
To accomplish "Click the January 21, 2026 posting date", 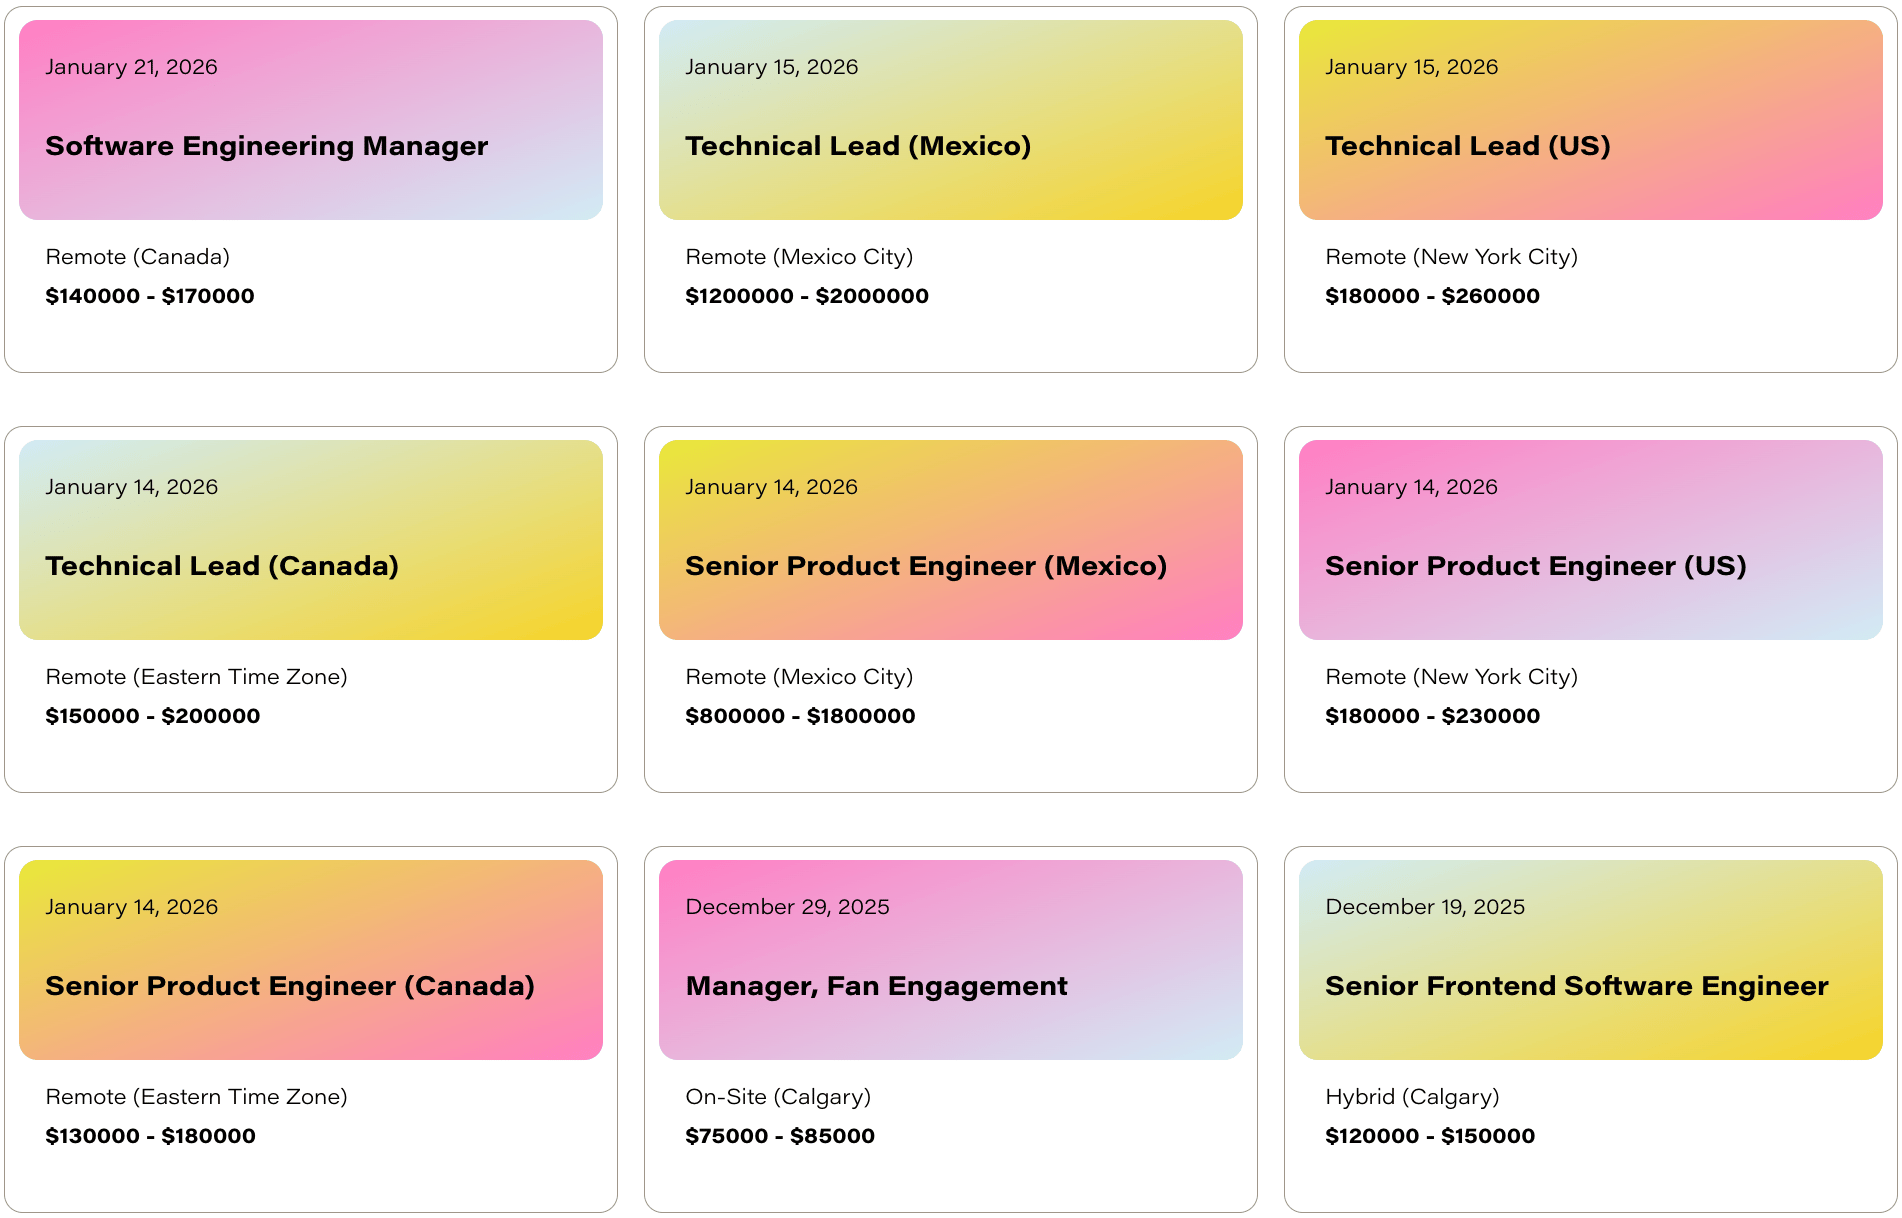I will (131, 67).
